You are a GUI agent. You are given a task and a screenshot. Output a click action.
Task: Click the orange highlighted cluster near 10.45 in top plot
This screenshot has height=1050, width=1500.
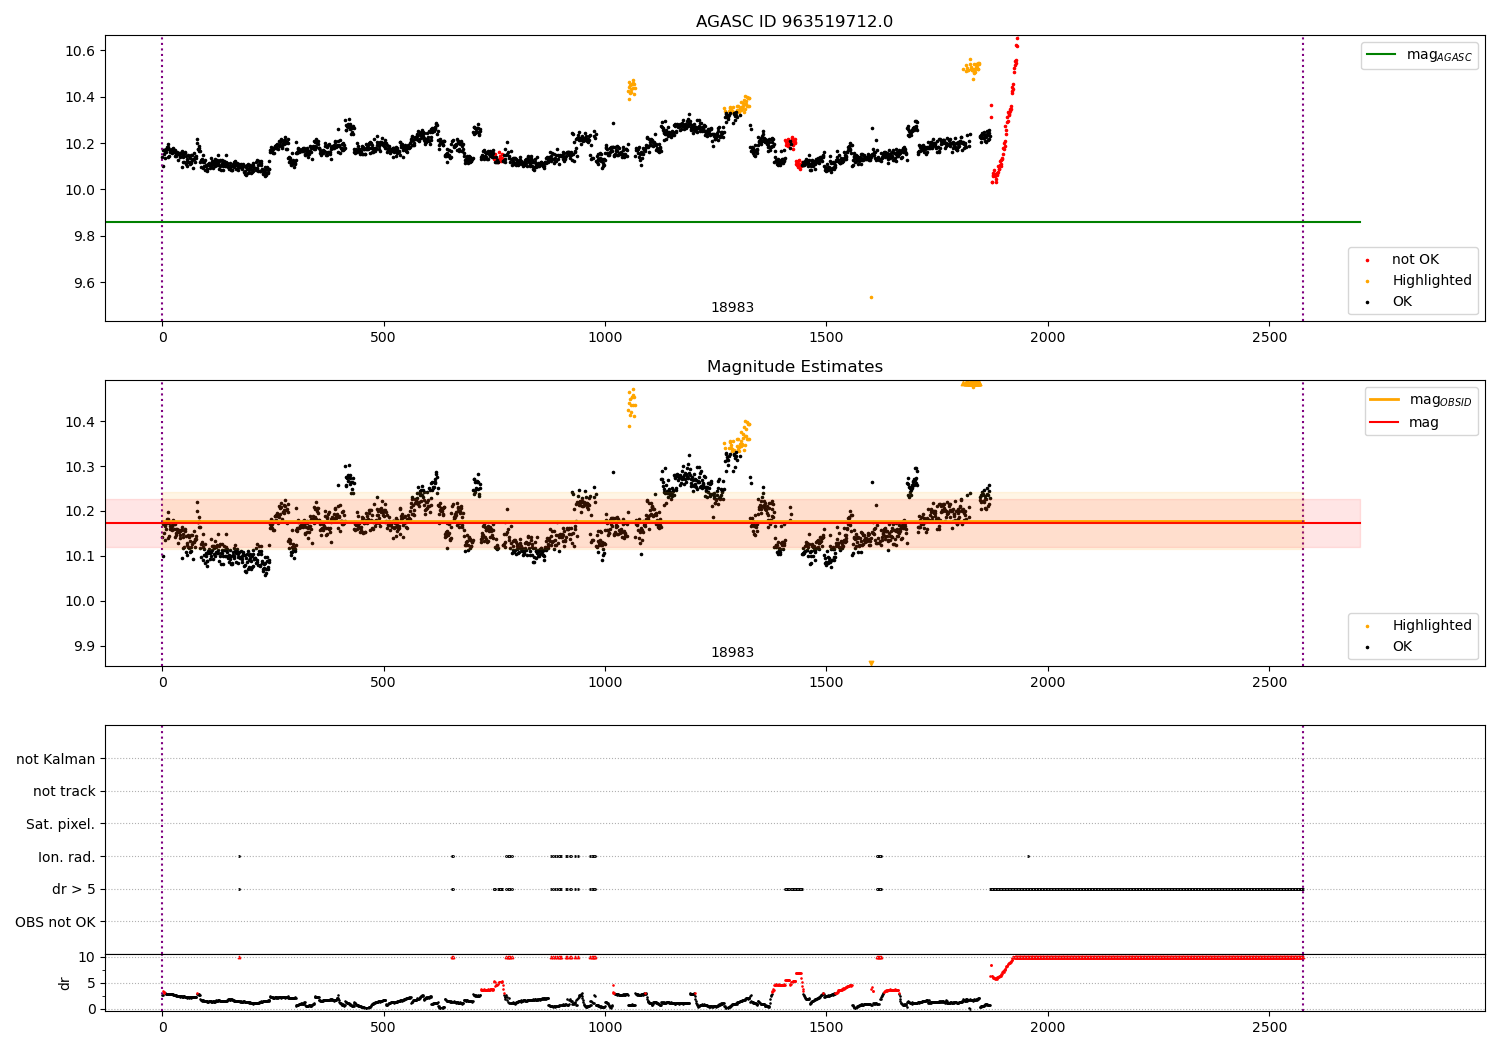tap(631, 89)
